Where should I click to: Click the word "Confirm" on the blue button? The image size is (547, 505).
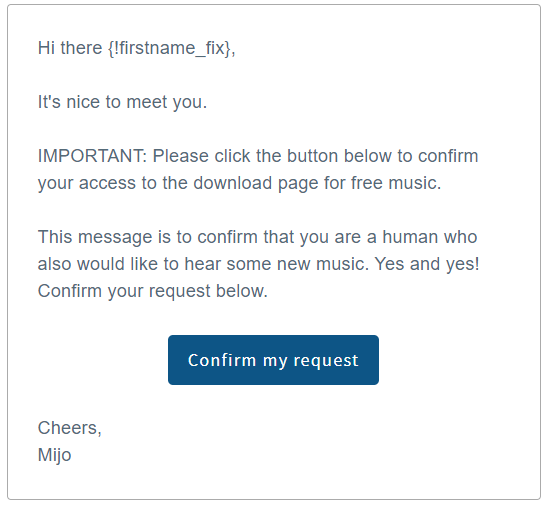(222, 360)
